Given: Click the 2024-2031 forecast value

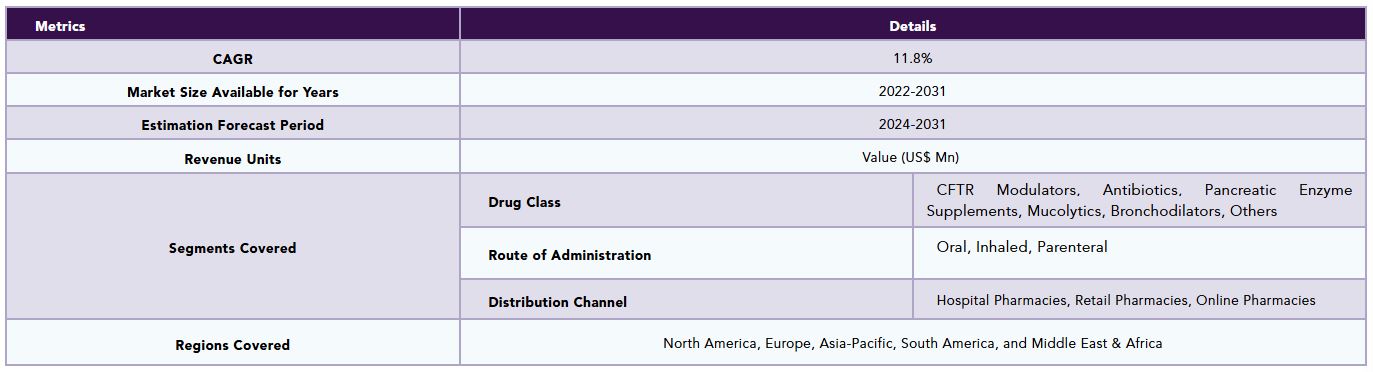Looking at the screenshot, I should pyautogui.click(x=912, y=124).
